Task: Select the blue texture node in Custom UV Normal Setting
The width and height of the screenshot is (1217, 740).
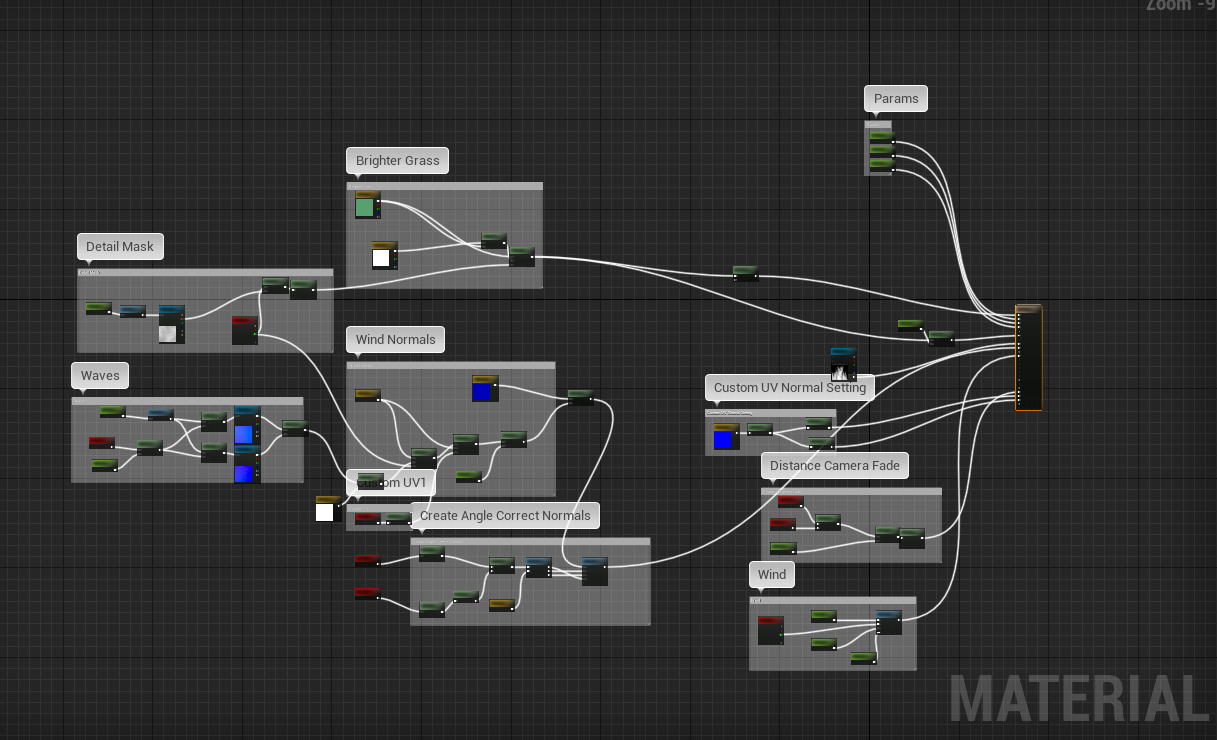Action: [x=726, y=436]
